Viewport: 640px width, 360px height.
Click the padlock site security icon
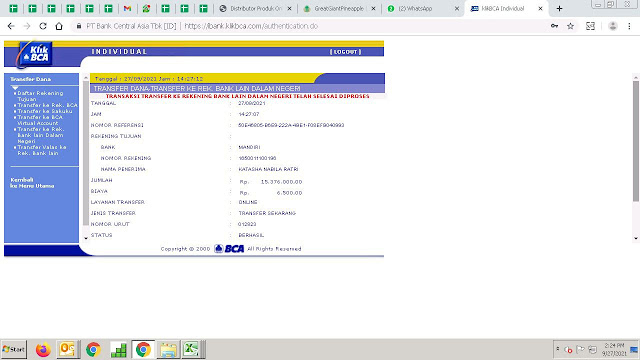(x=79, y=26)
